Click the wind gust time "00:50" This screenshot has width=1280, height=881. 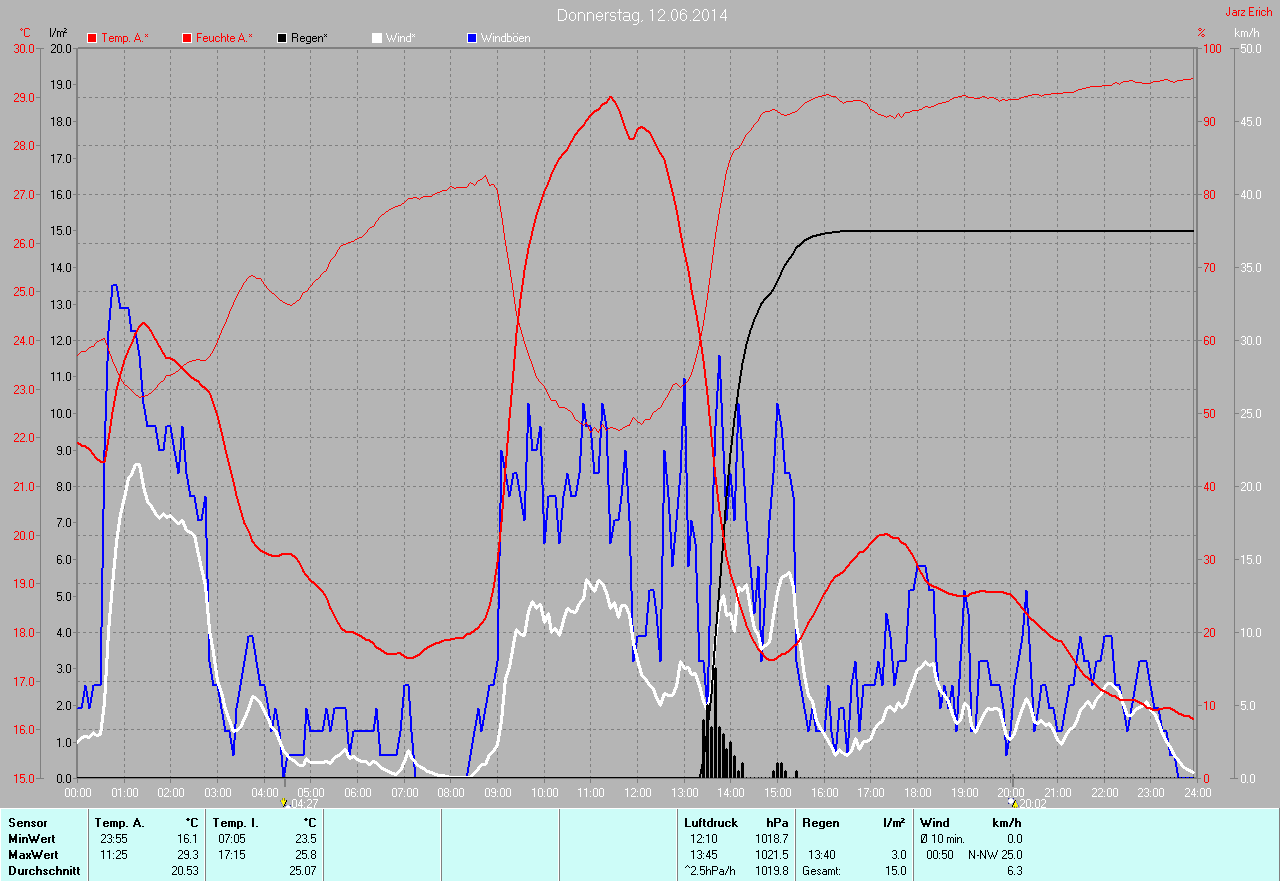(940, 855)
